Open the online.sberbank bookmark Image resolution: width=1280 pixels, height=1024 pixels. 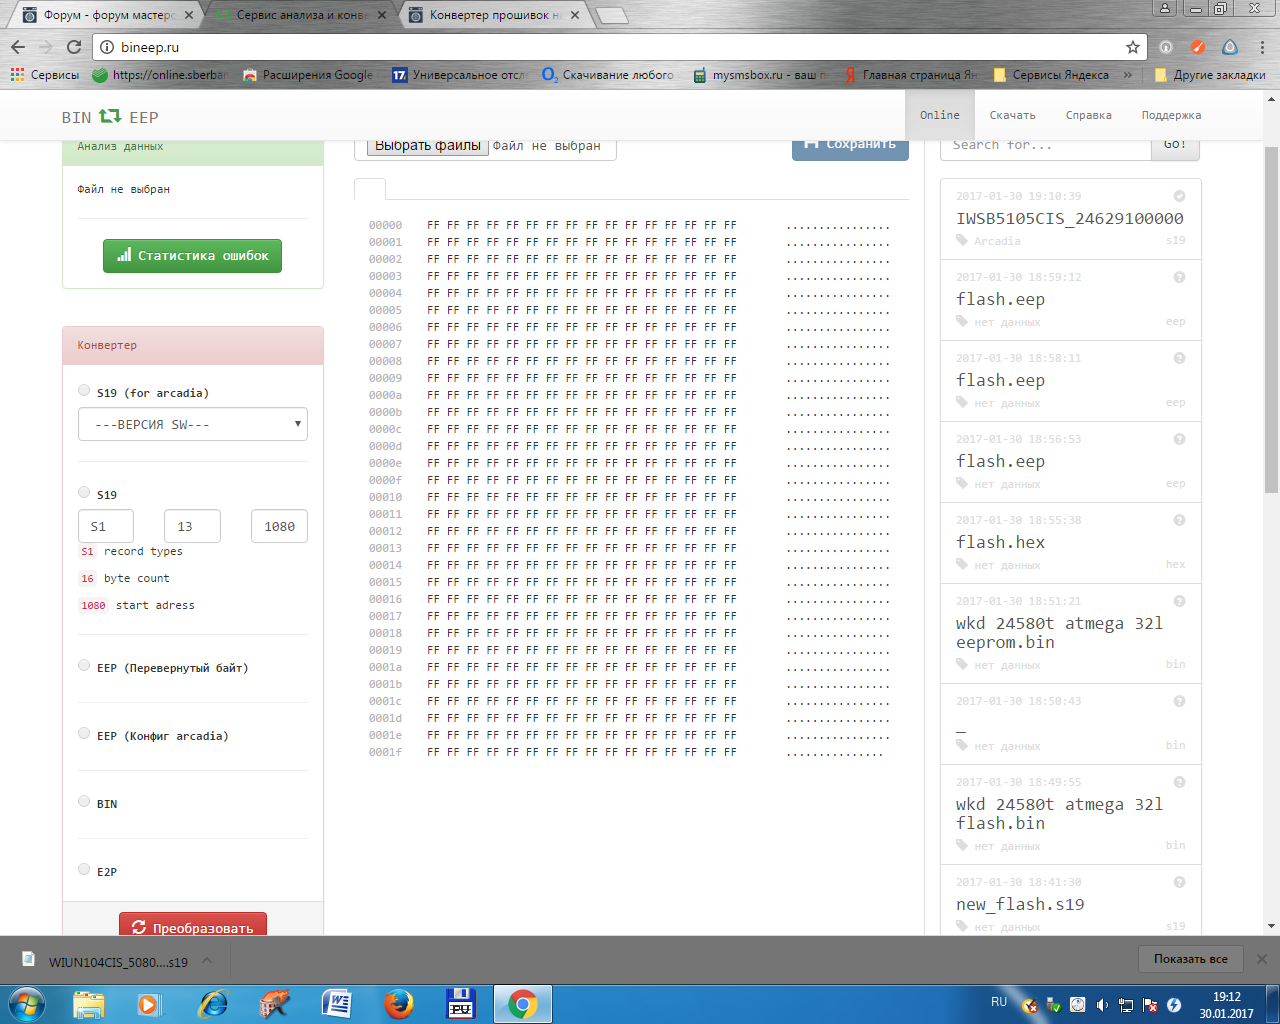160,75
